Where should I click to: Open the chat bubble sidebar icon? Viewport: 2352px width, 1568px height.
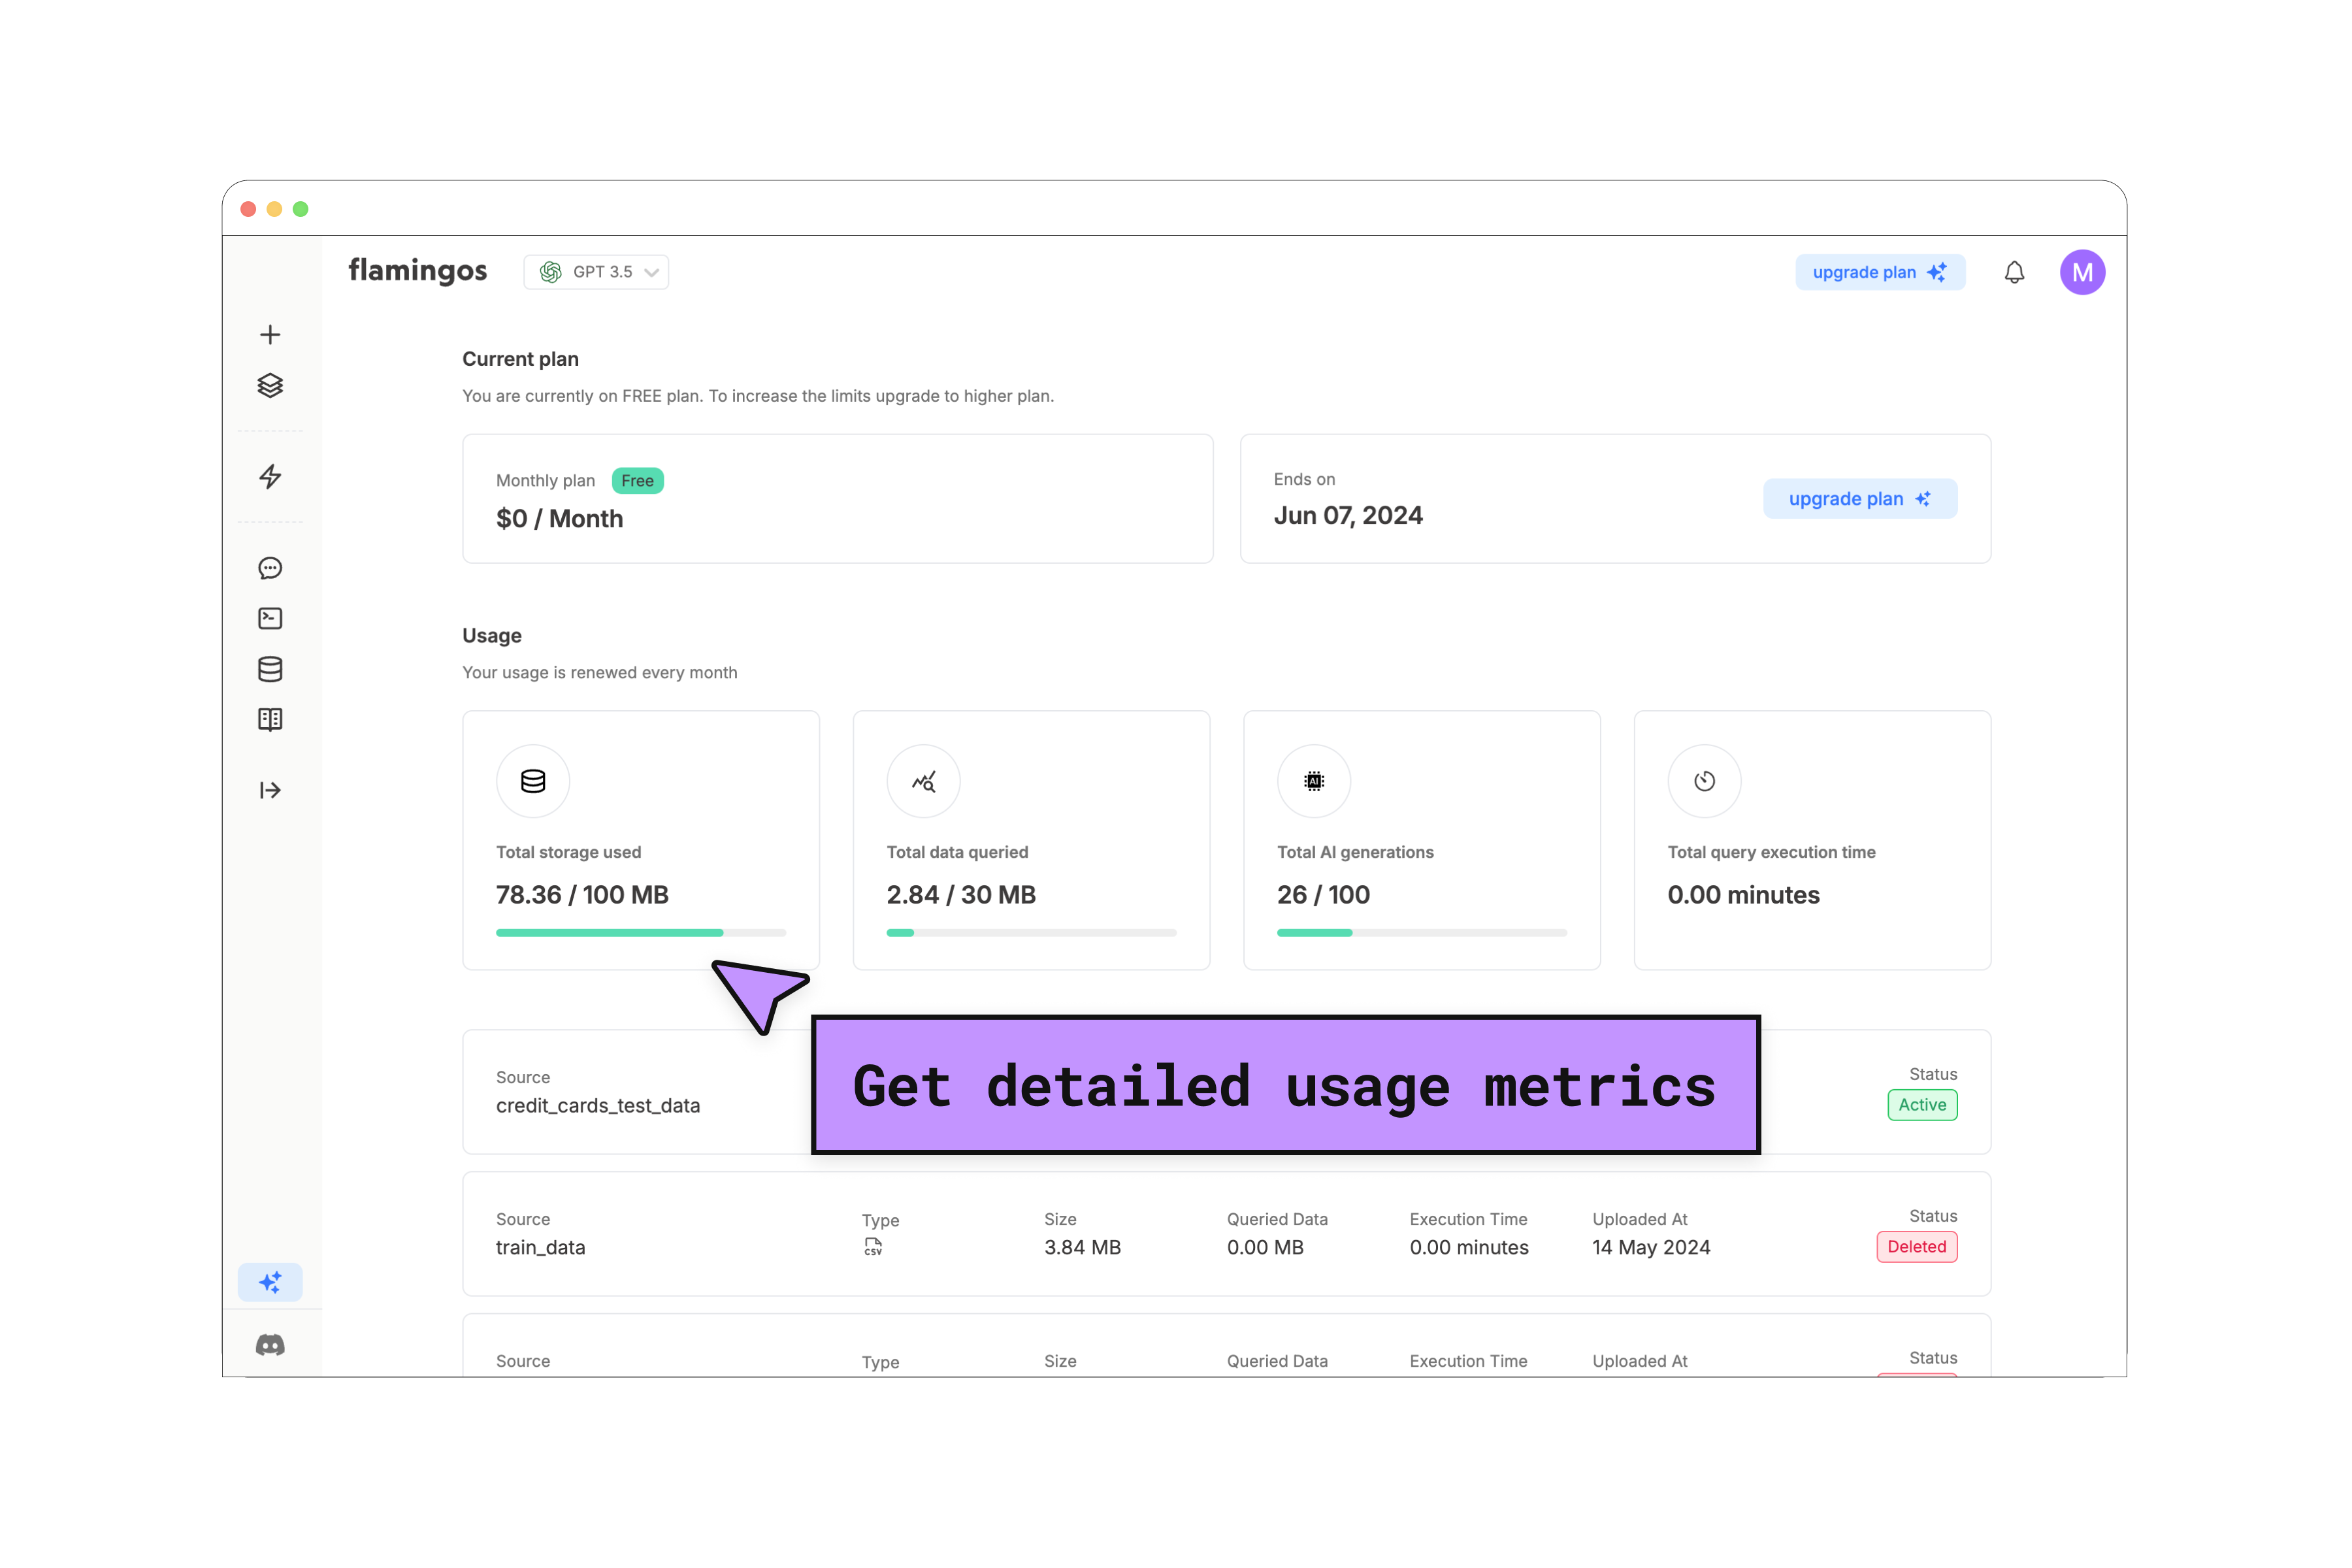[270, 568]
